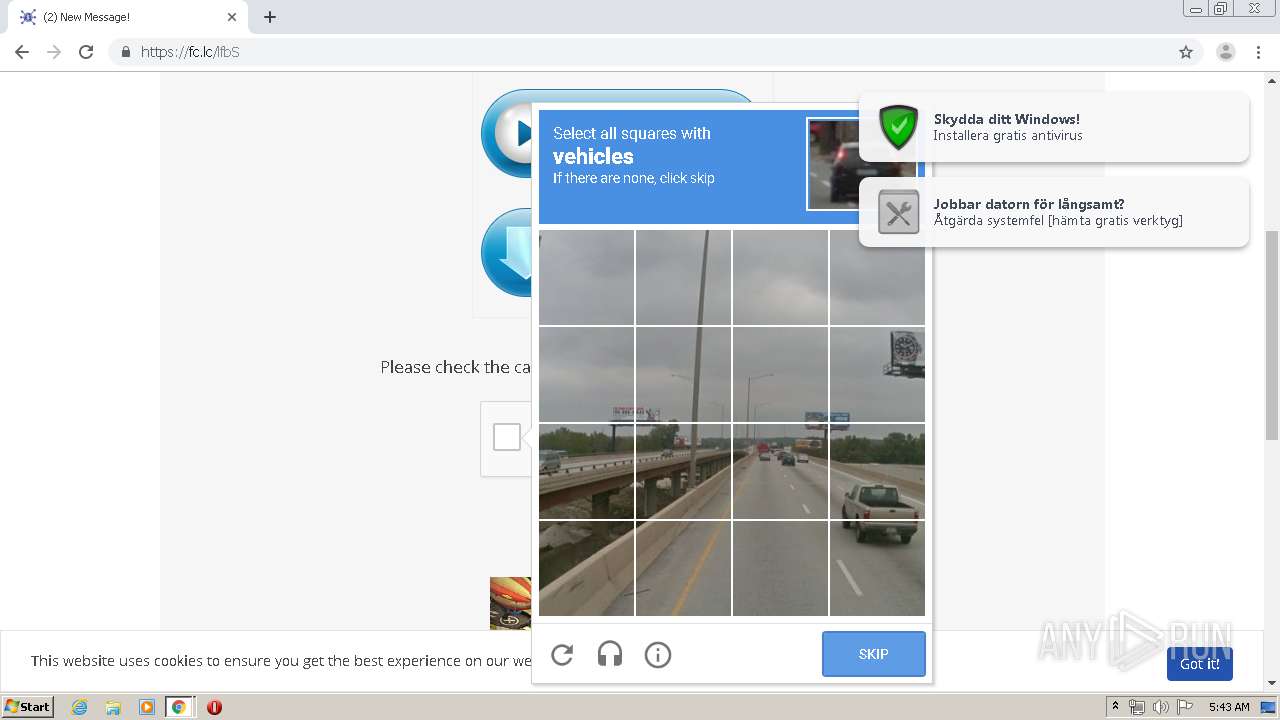View site security via the padlock icon

tap(125, 52)
